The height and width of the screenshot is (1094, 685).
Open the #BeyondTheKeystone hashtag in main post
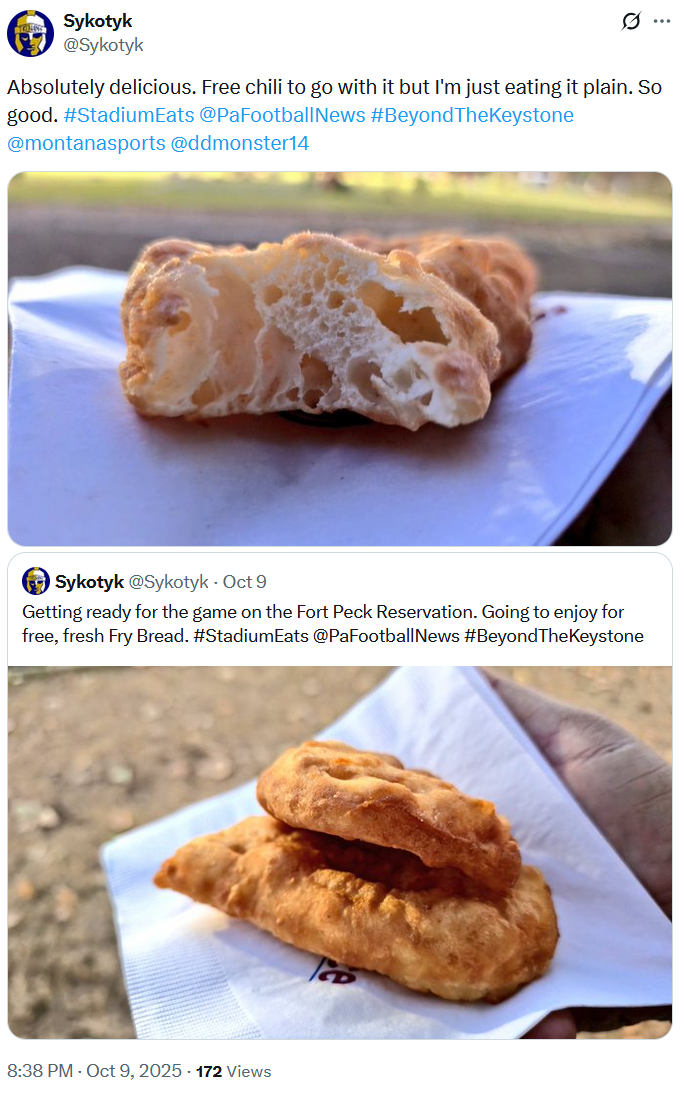[472, 115]
